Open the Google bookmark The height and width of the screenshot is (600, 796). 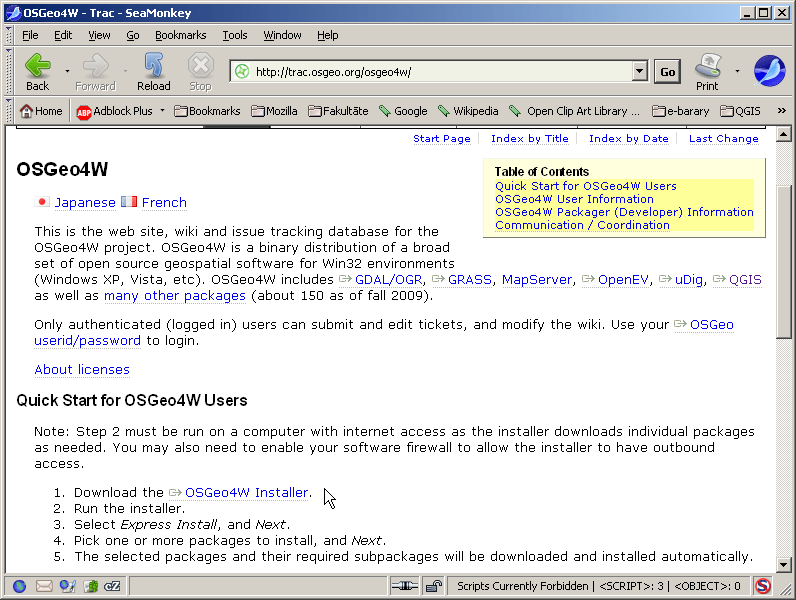pyautogui.click(x=404, y=111)
